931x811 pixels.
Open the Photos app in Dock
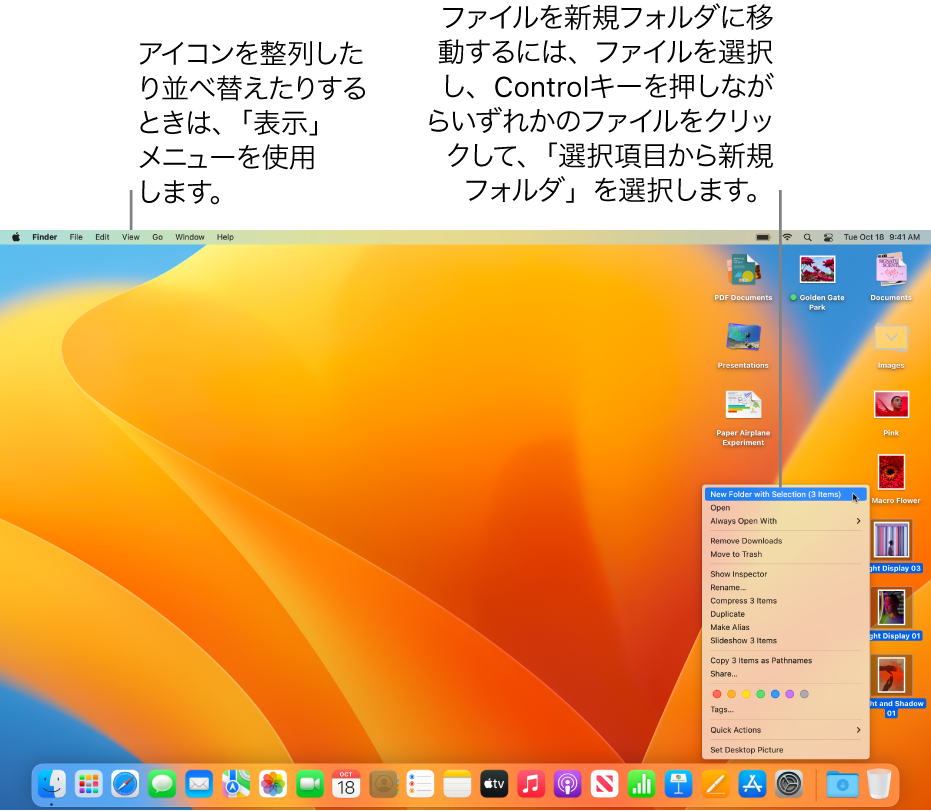pos(273,784)
